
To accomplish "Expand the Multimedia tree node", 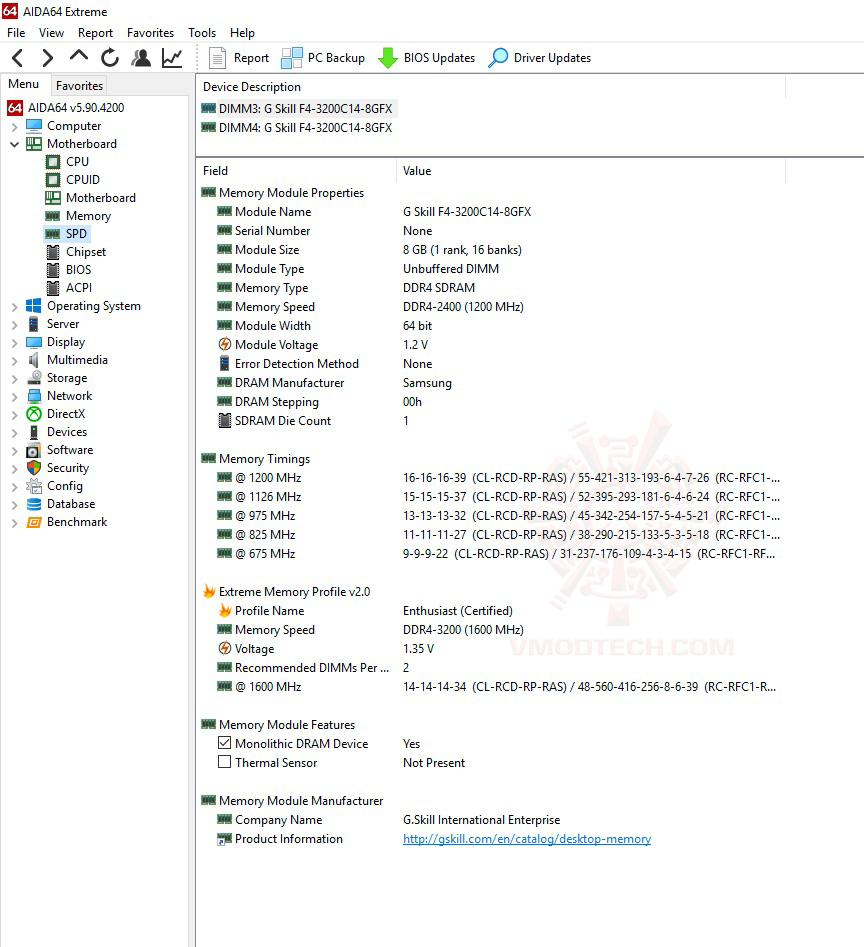I will (14, 361).
